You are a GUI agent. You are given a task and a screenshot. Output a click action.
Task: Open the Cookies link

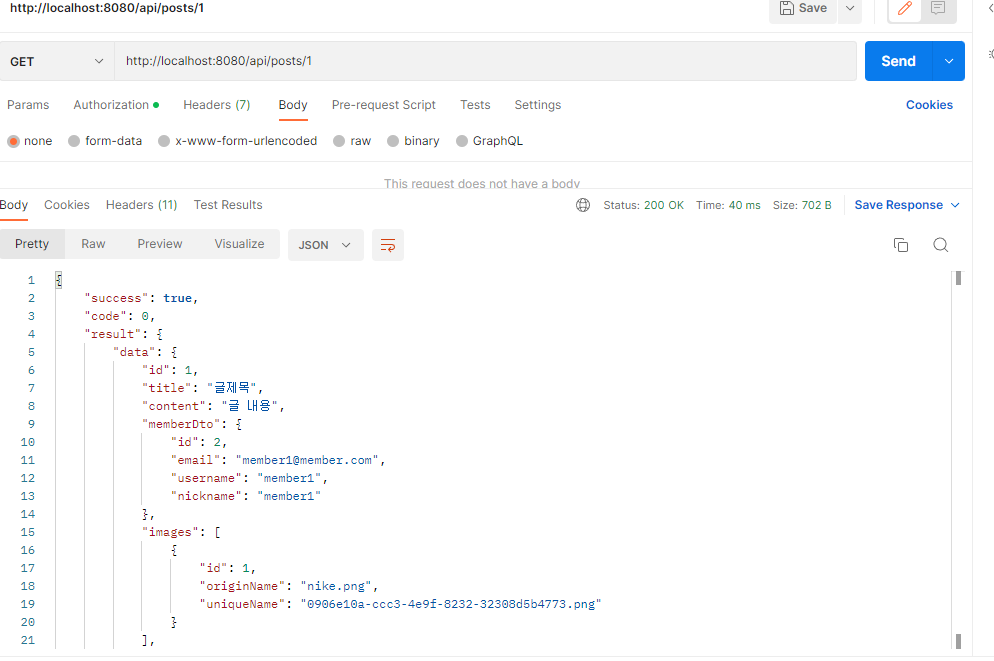pyautogui.click(x=929, y=105)
